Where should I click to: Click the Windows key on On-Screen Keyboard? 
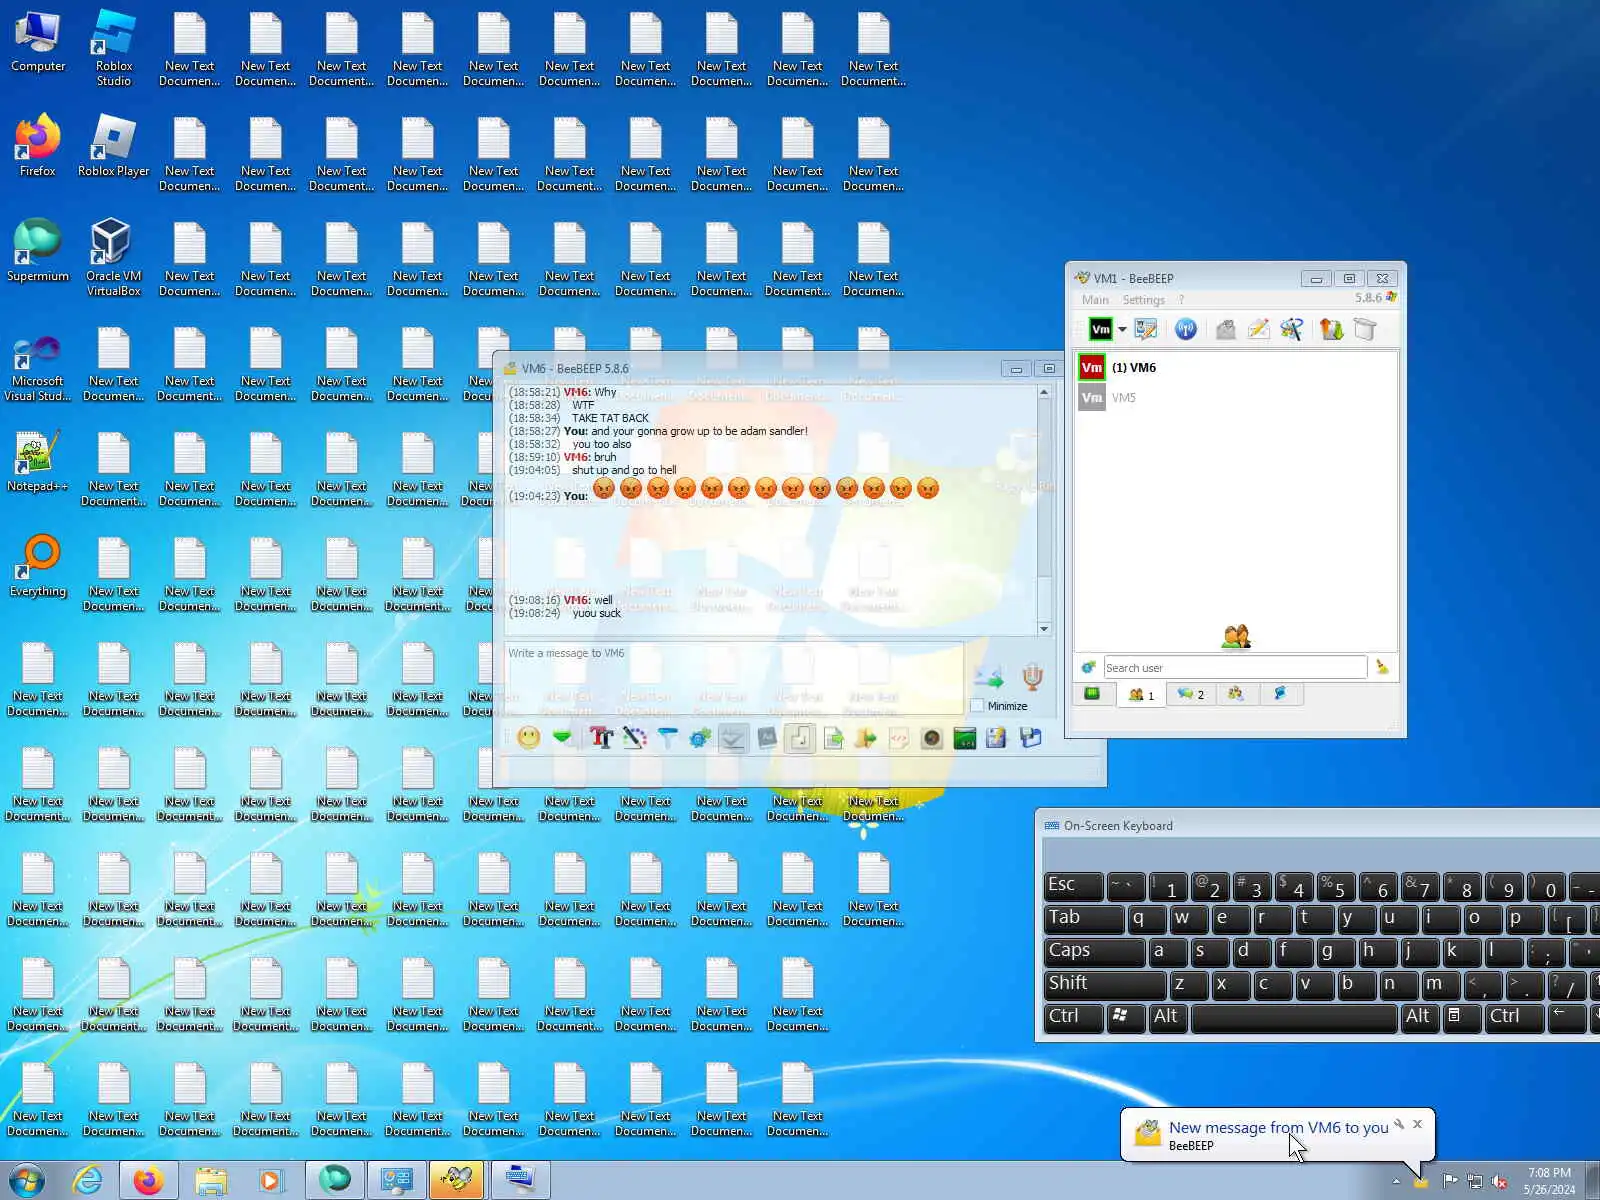1125,1017
